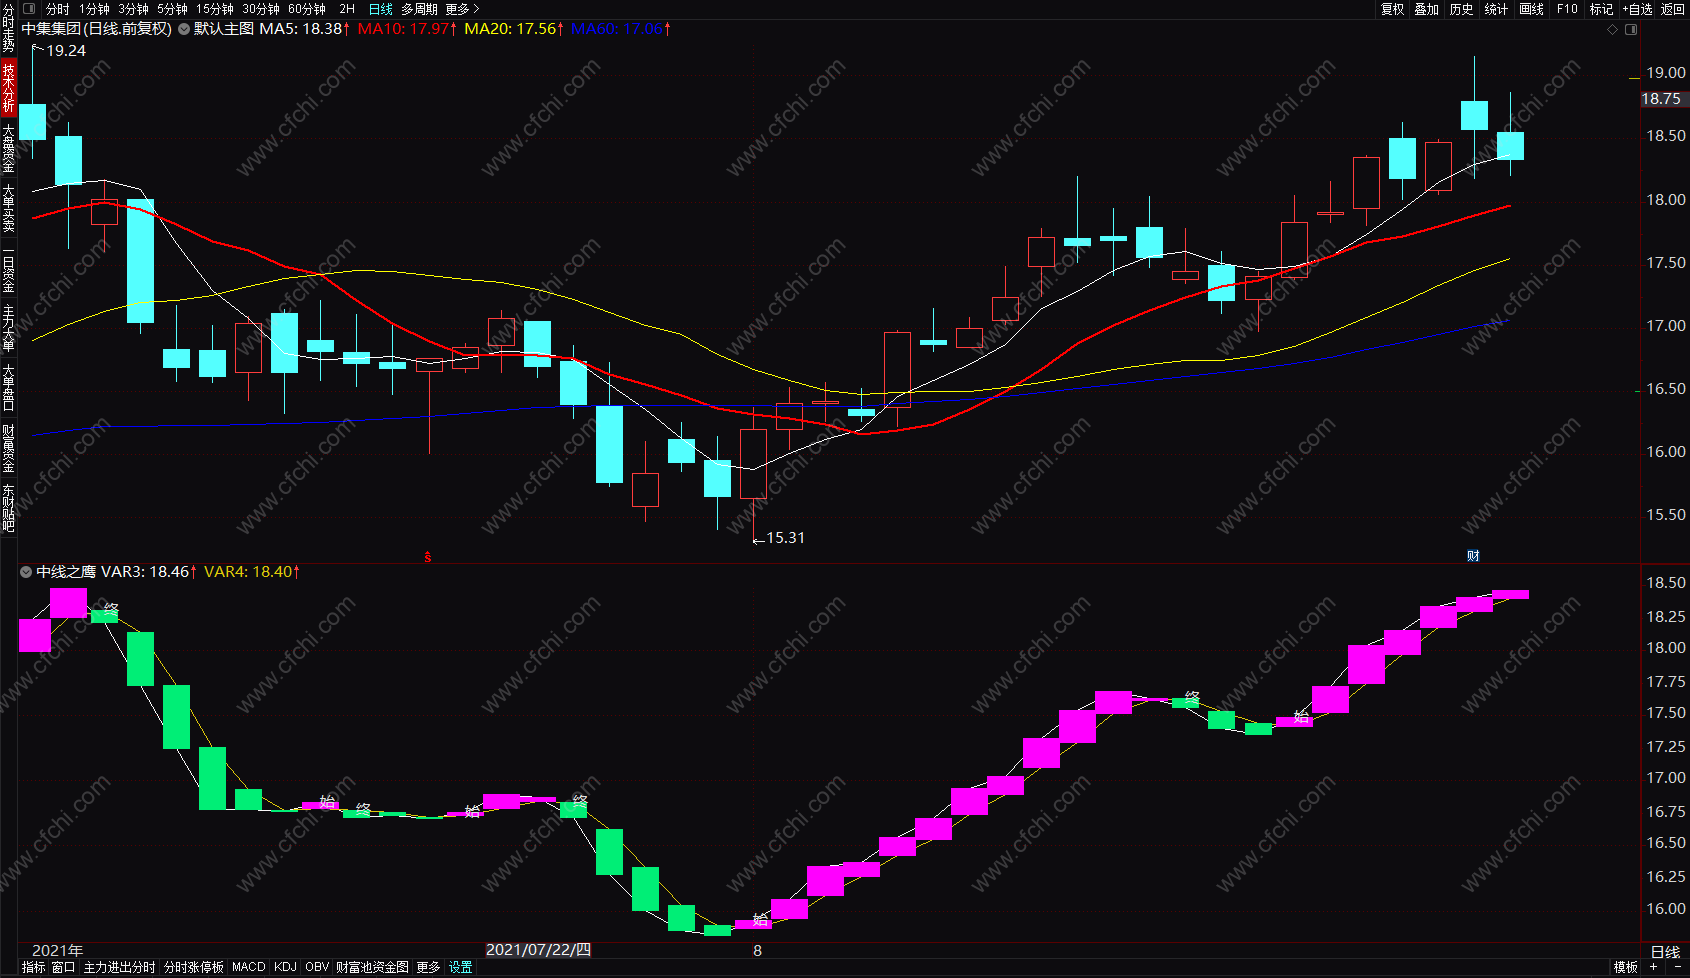Open 技术分析 in left sidebar

8,87
